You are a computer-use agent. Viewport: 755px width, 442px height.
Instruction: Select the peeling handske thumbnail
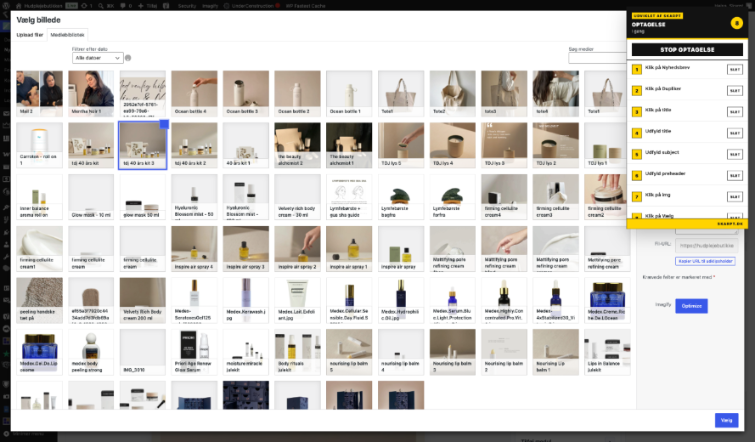coord(39,300)
